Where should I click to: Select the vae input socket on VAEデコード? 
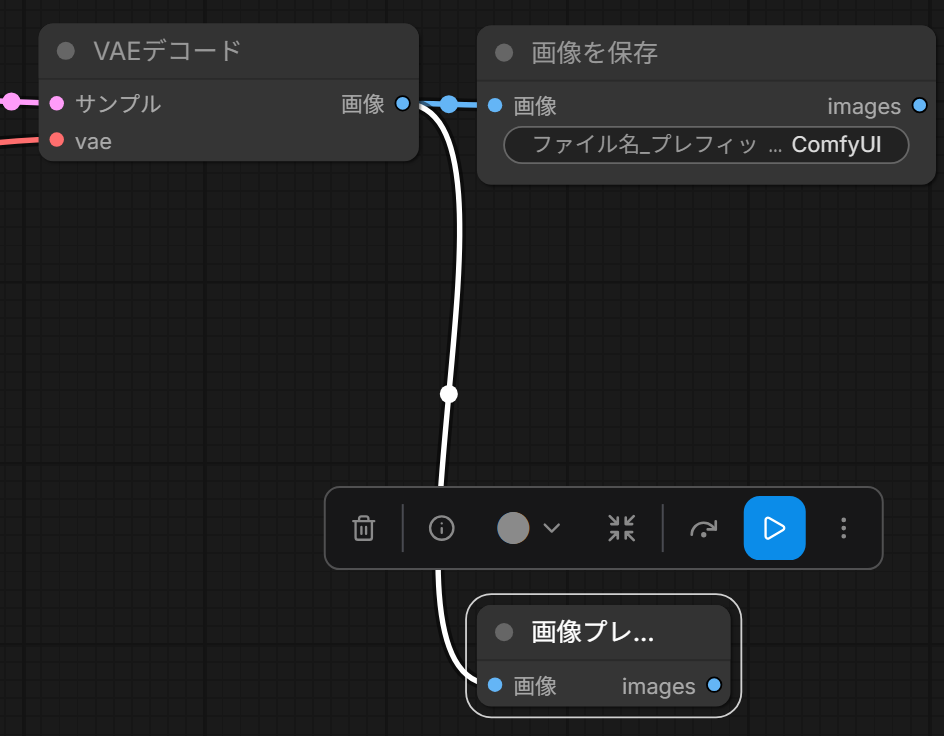click(x=57, y=140)
